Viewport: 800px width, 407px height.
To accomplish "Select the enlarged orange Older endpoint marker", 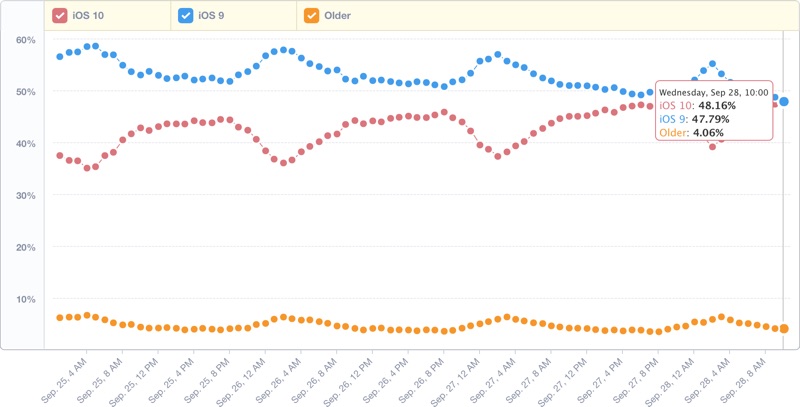I will [785, 328].
